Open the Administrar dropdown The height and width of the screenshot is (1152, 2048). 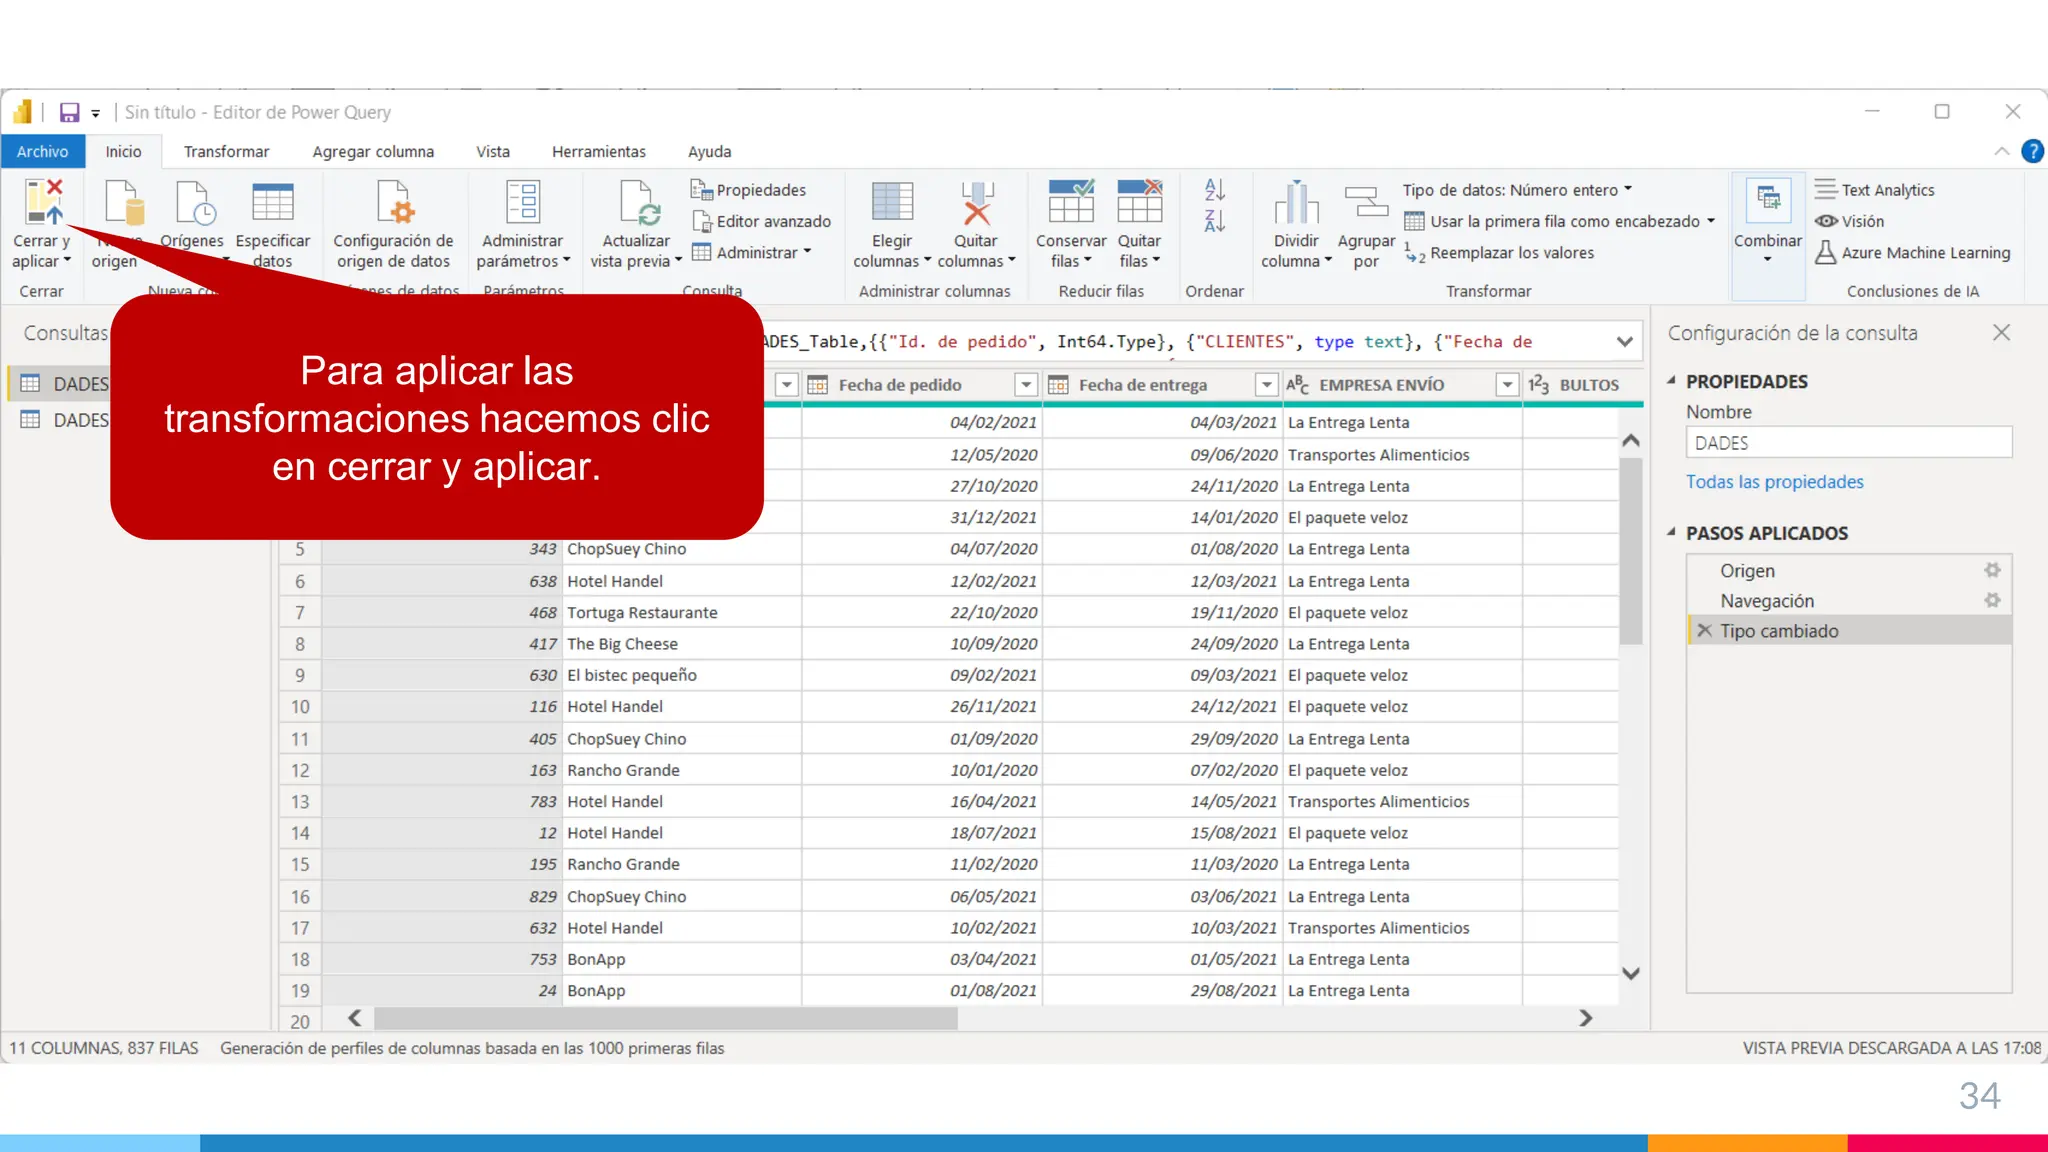coord(752,253)
